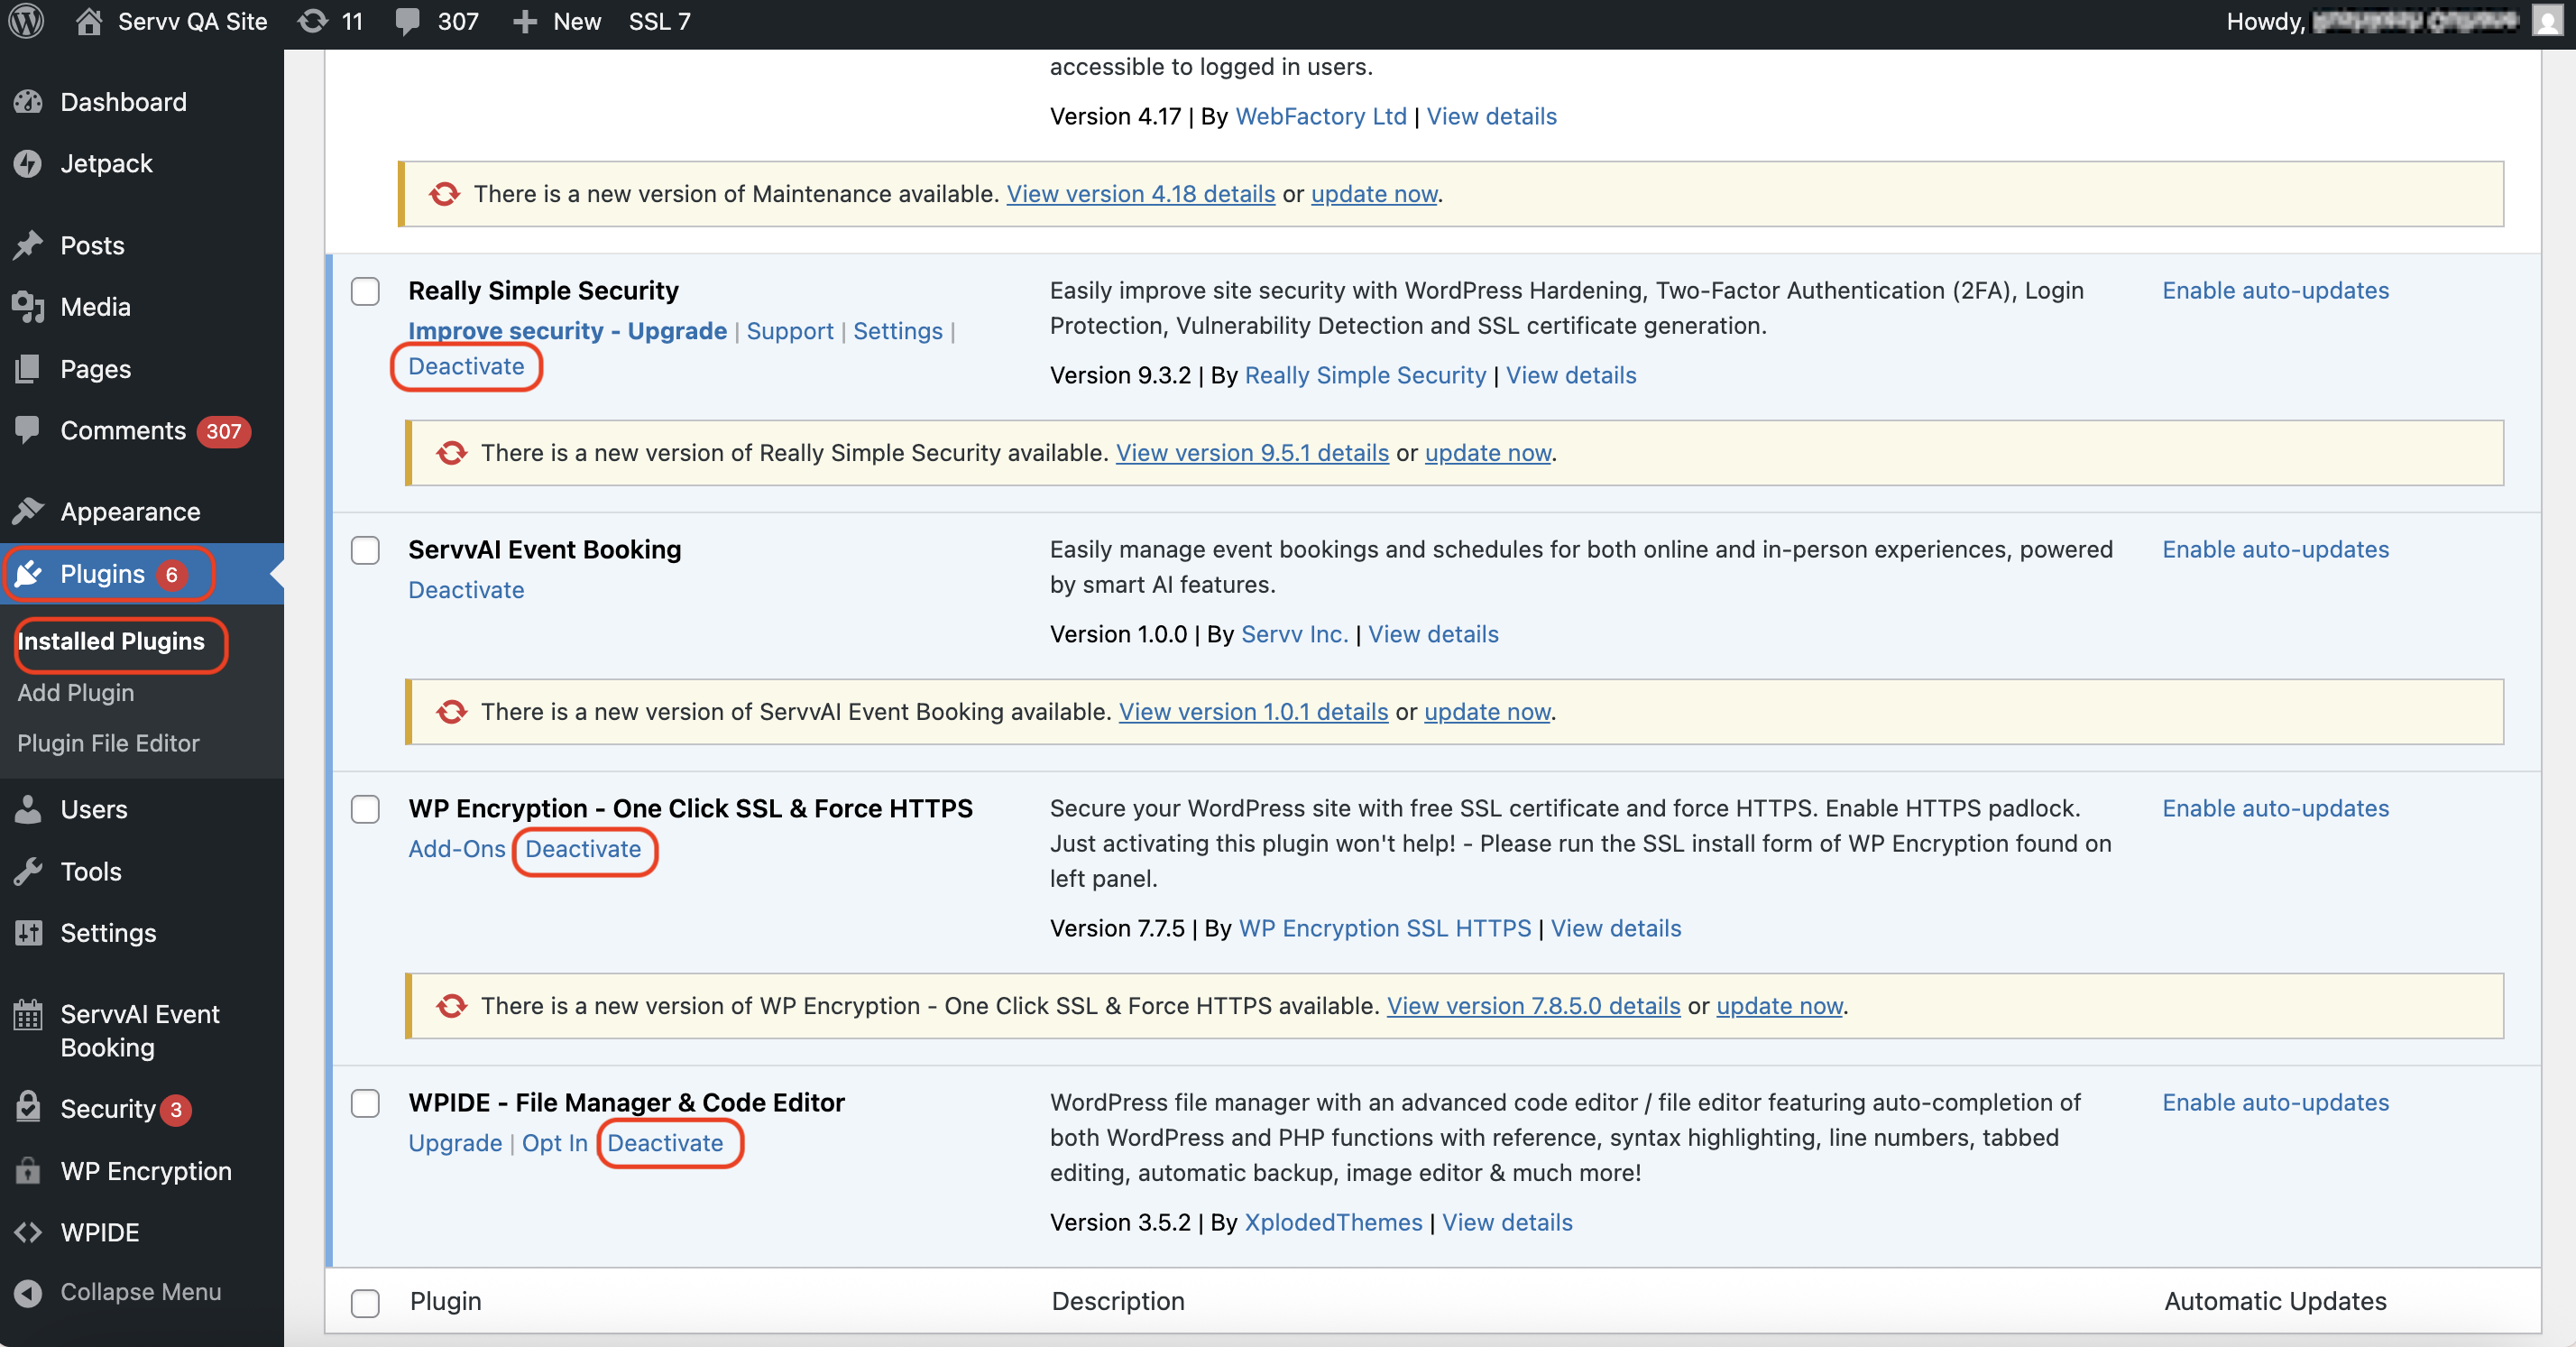Screen dimensions: 2576x1347
Task: Select all plugins via footer checkbox
Action: (x=365, y=1302)
